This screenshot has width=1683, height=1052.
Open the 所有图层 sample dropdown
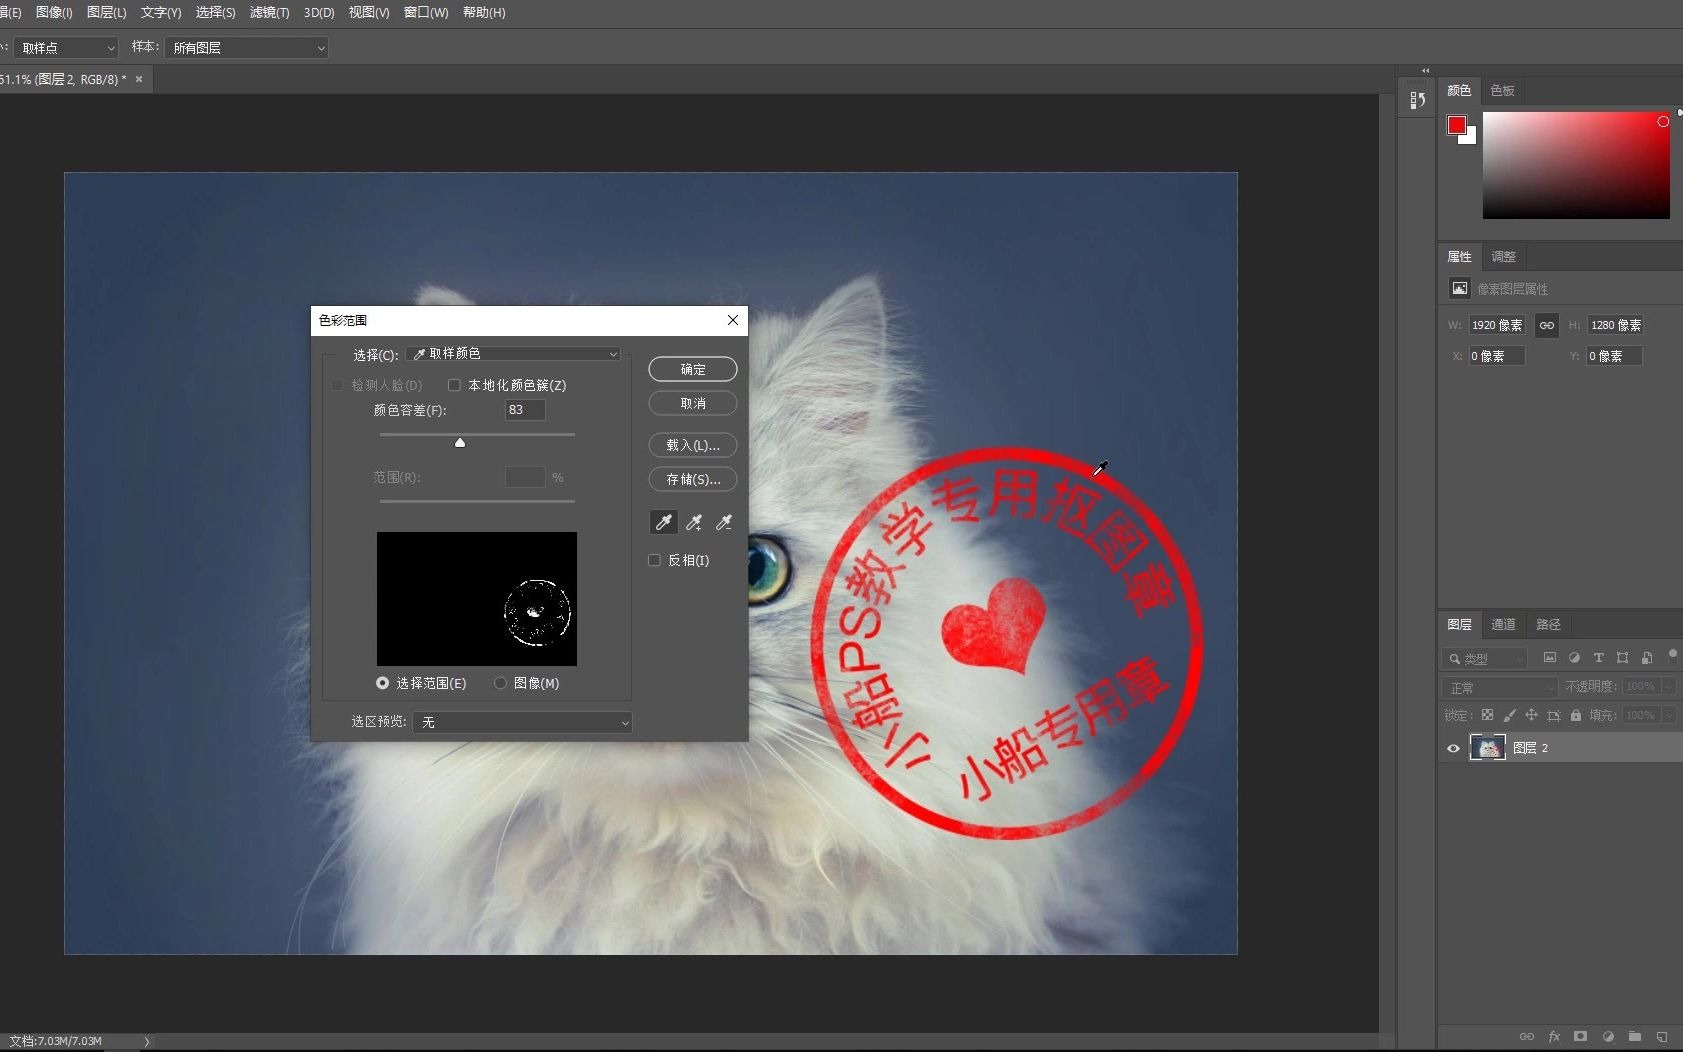point(246,48)
